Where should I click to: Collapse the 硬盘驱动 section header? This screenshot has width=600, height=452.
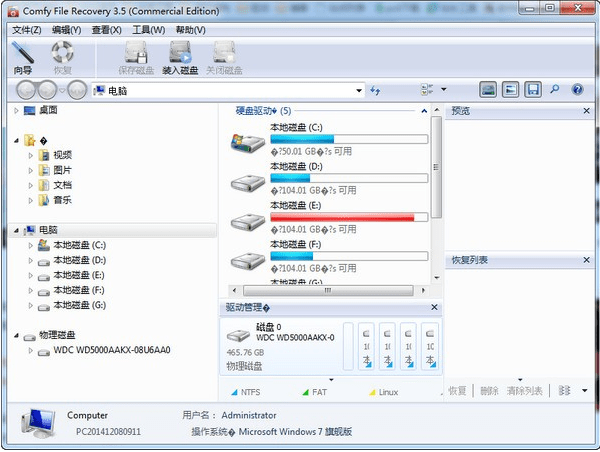227,111
